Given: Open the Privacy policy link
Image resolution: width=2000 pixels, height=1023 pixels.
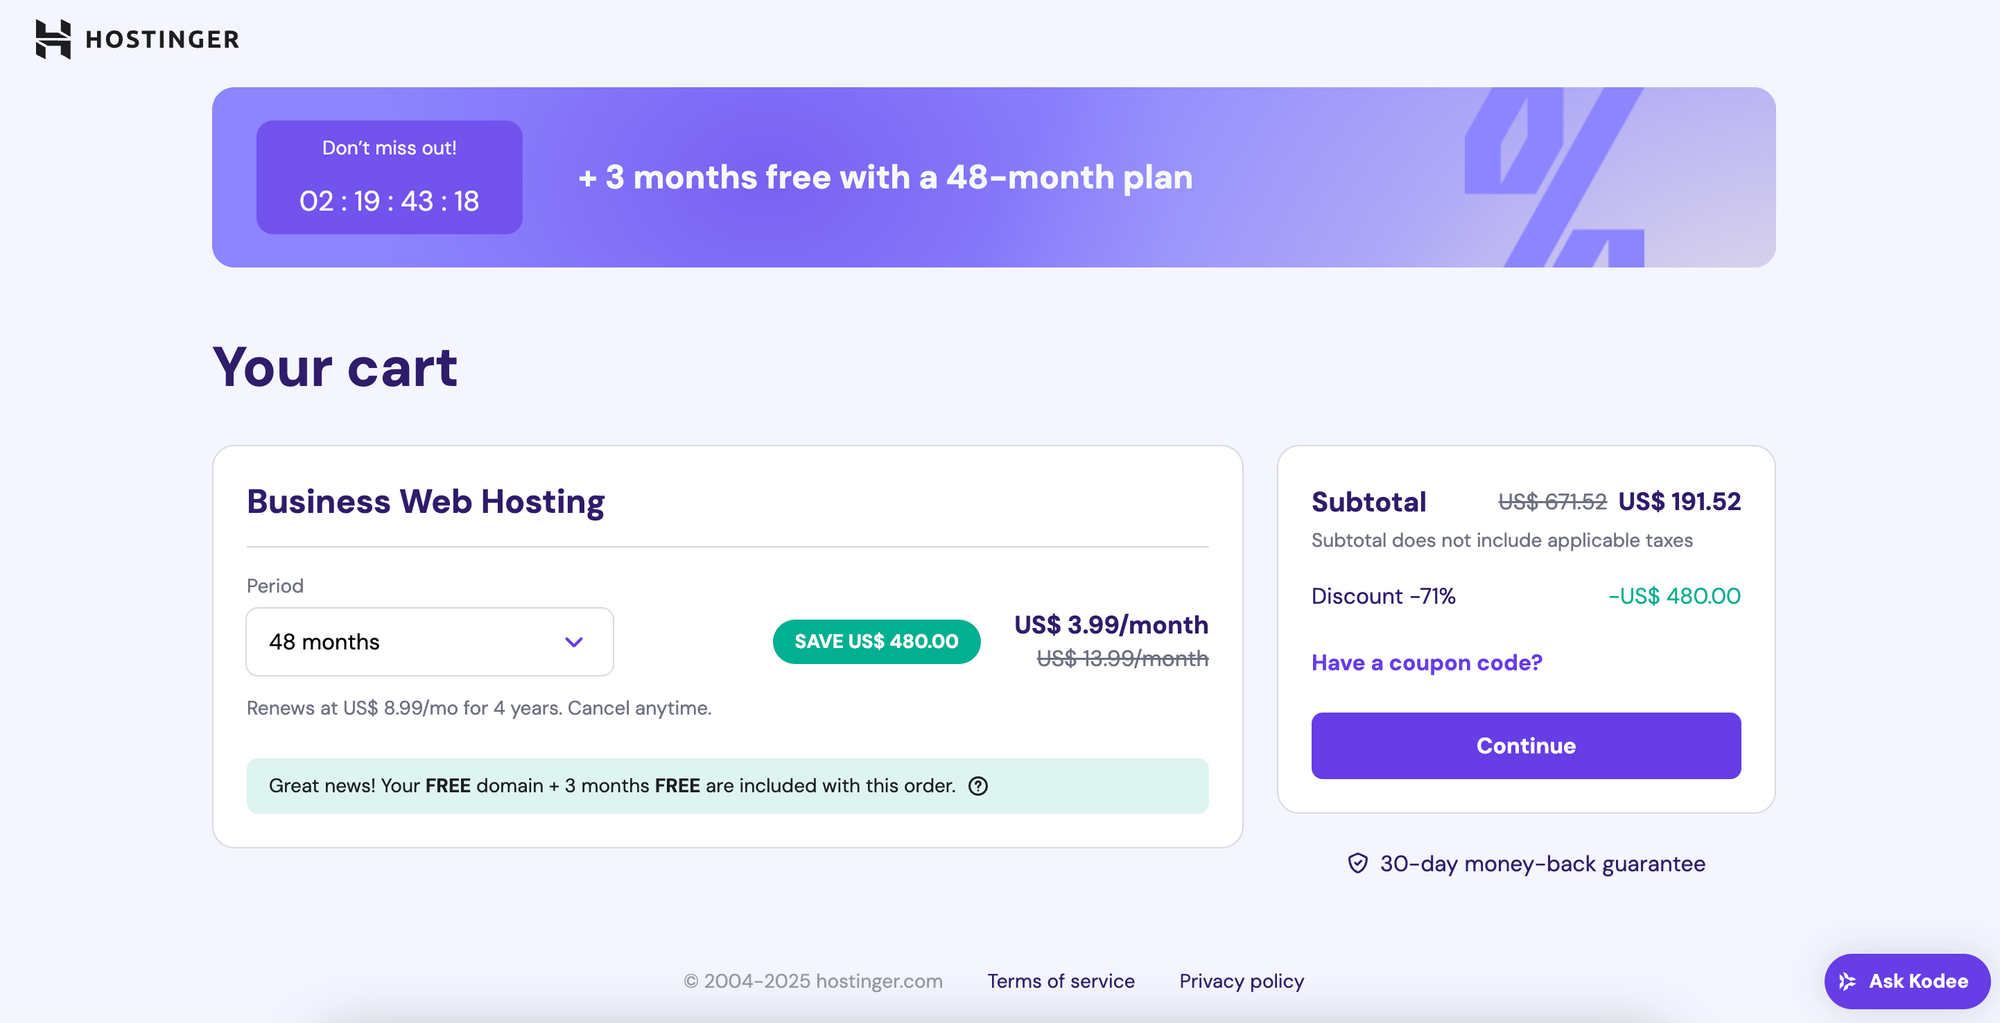Looking at the screenshot, I should (1241, 981).
